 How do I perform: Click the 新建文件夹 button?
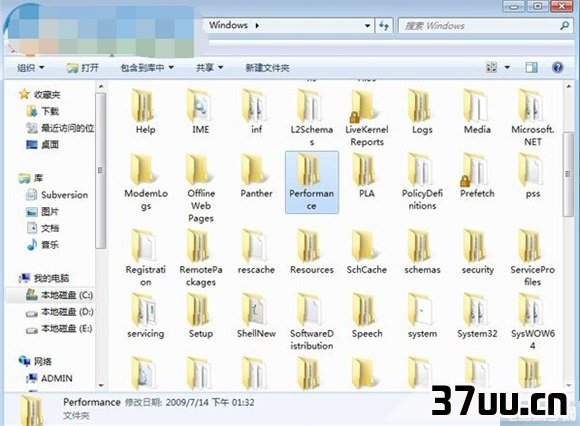tap(267, 68)
